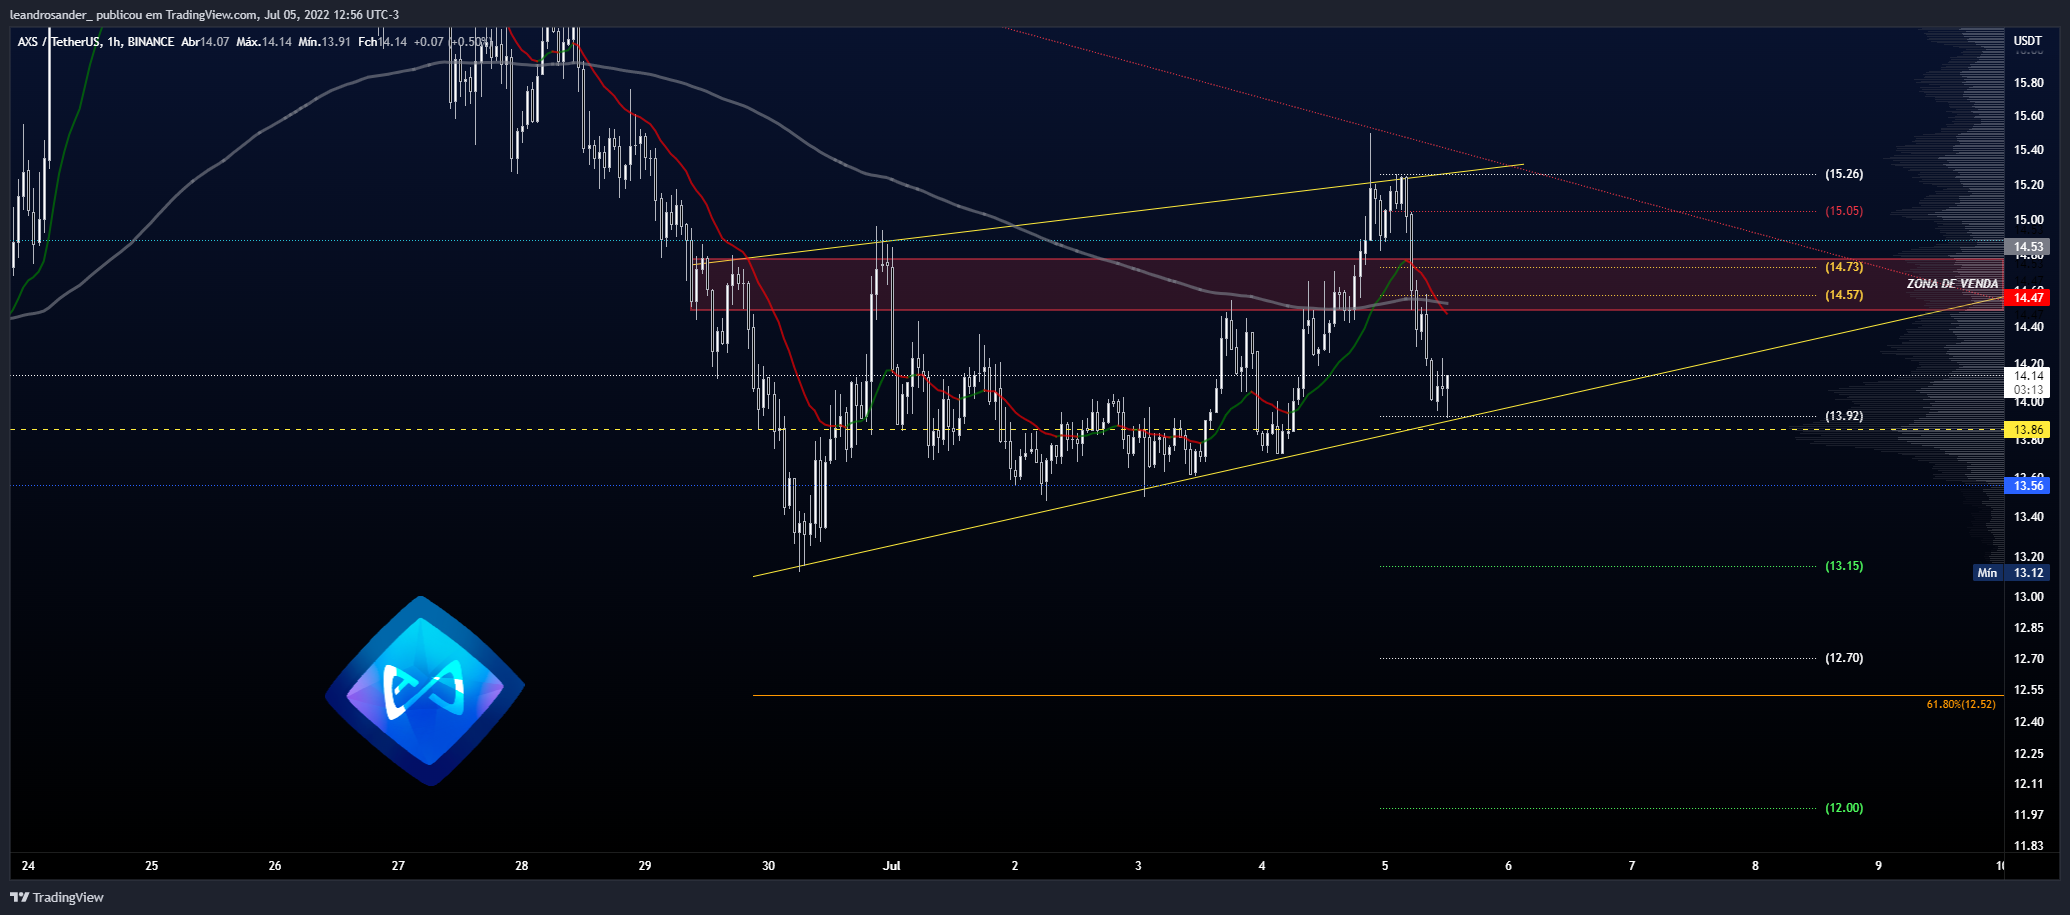This screenshot has height=915, width=2070.
Task: Click the gray 14.53 price axis tag
Action: tap(2028, 247)
